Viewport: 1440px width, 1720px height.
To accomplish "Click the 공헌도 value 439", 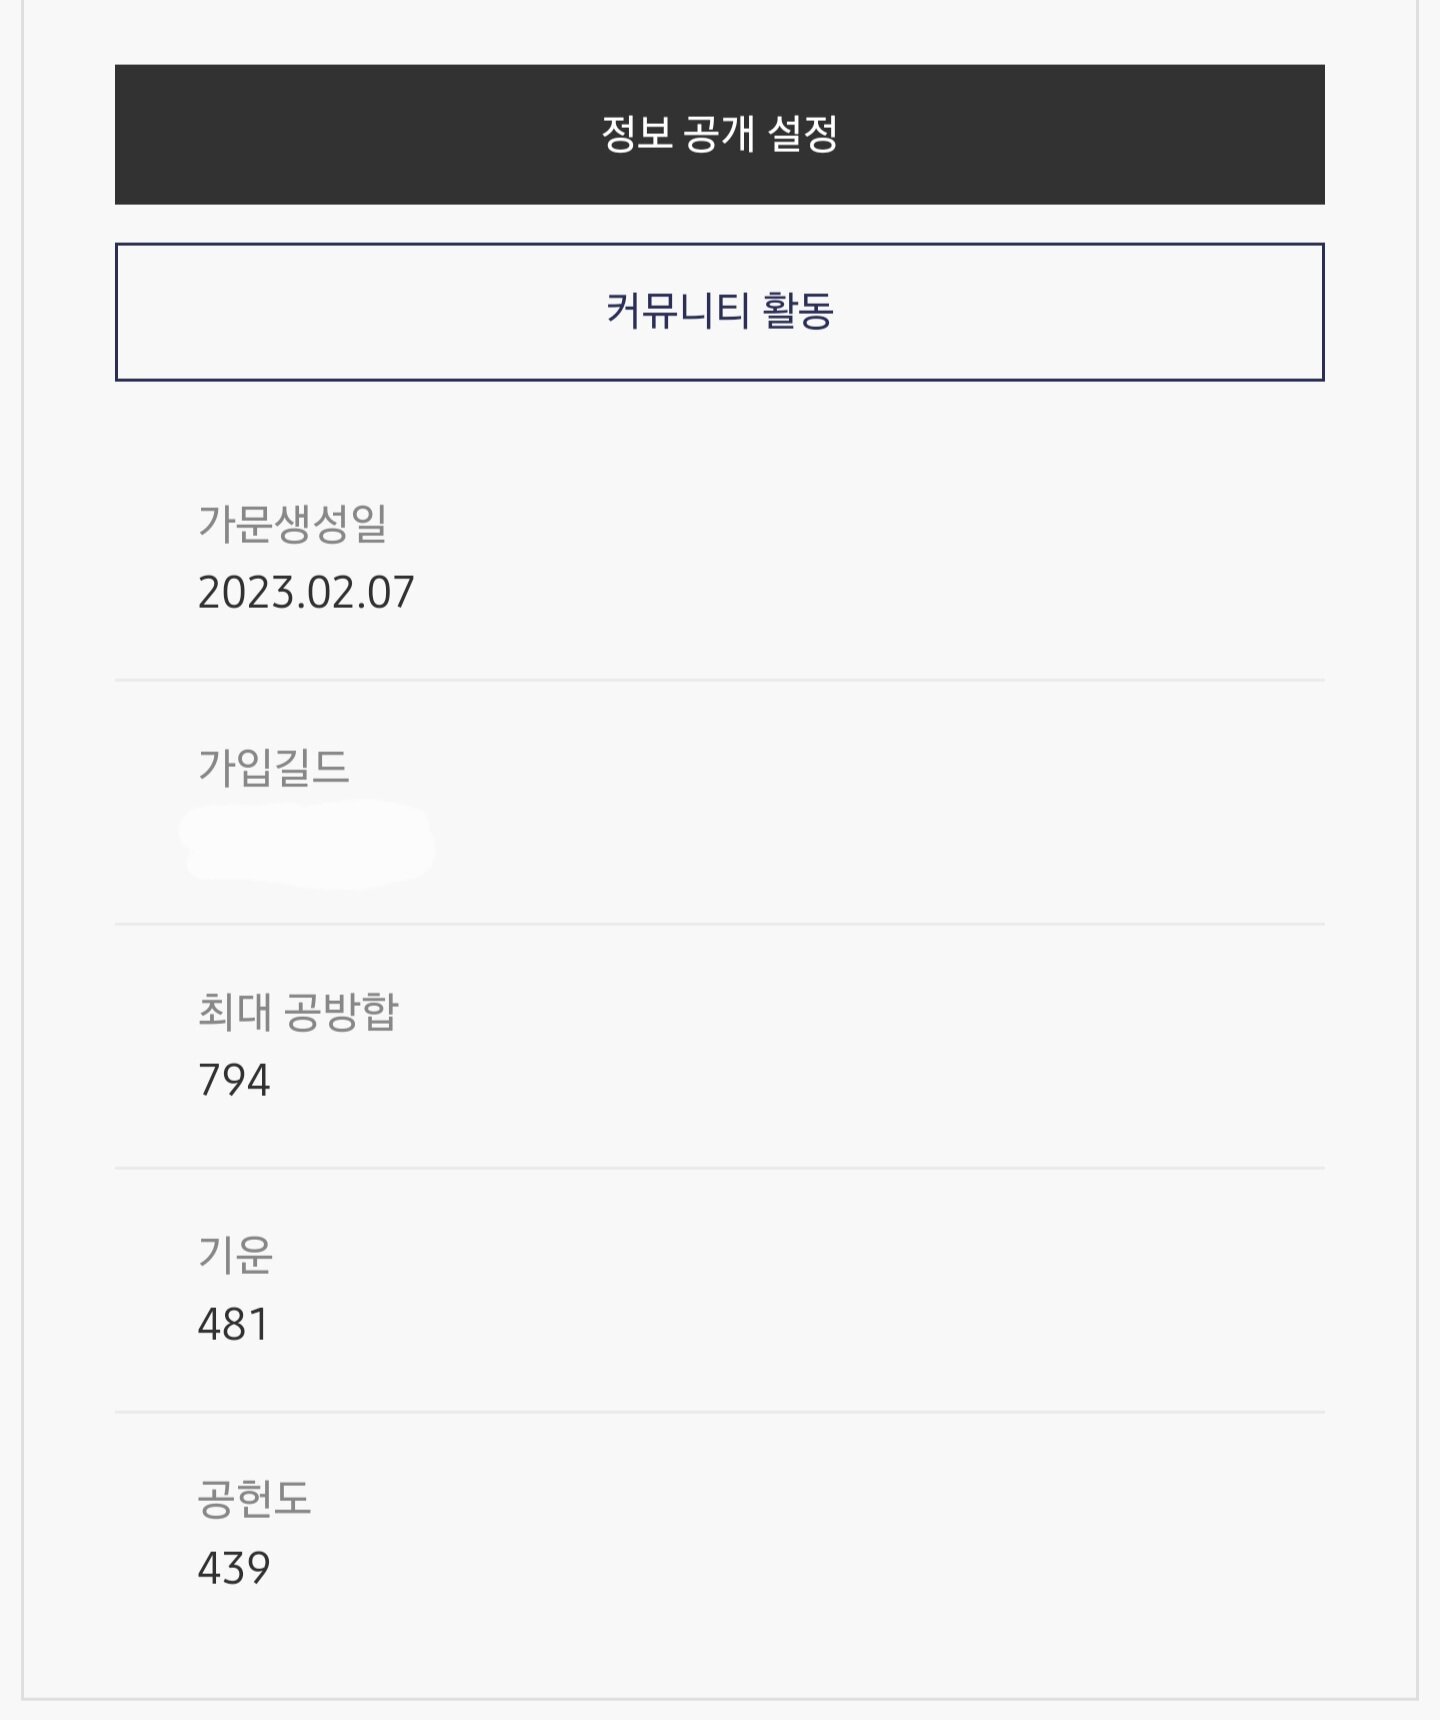I will click(234, 1568).
